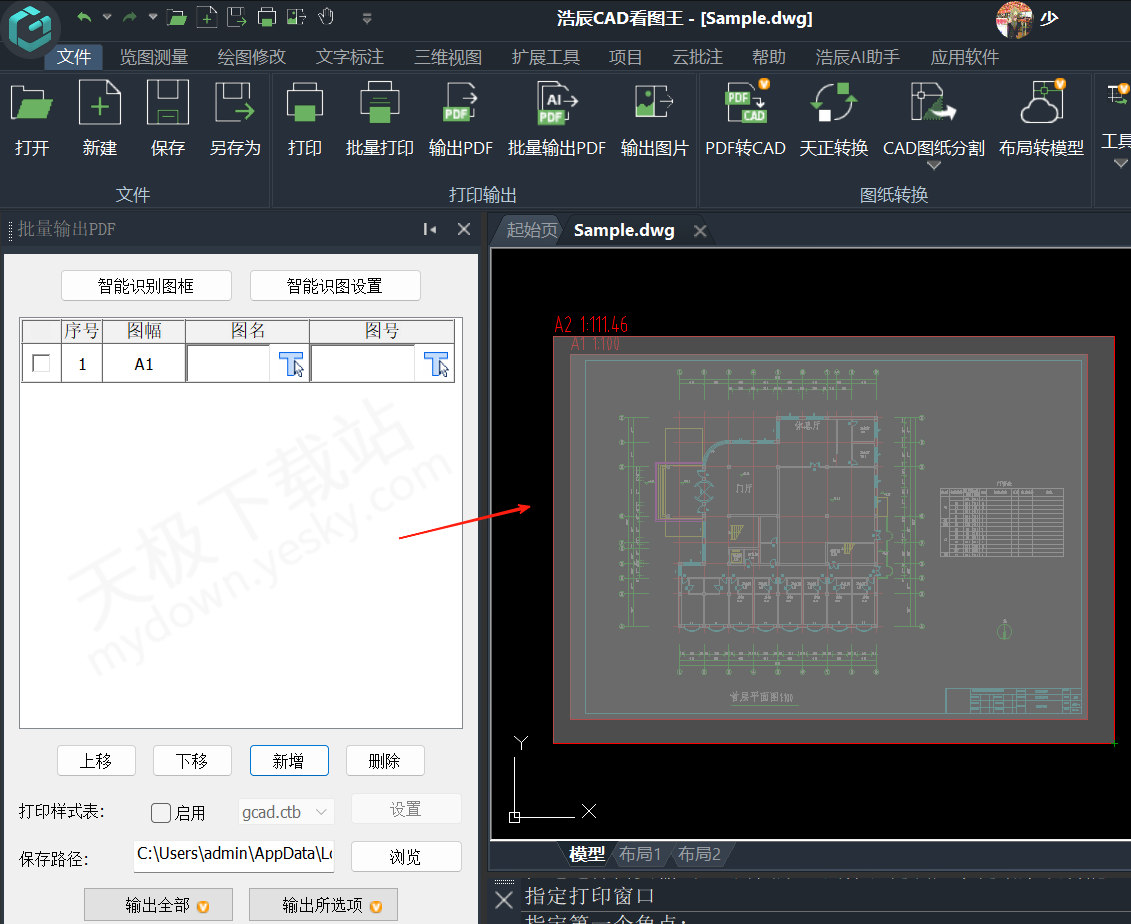
Task: Switch to the 三维视图 ribbon tab
Action: click(x=448, y=57)
